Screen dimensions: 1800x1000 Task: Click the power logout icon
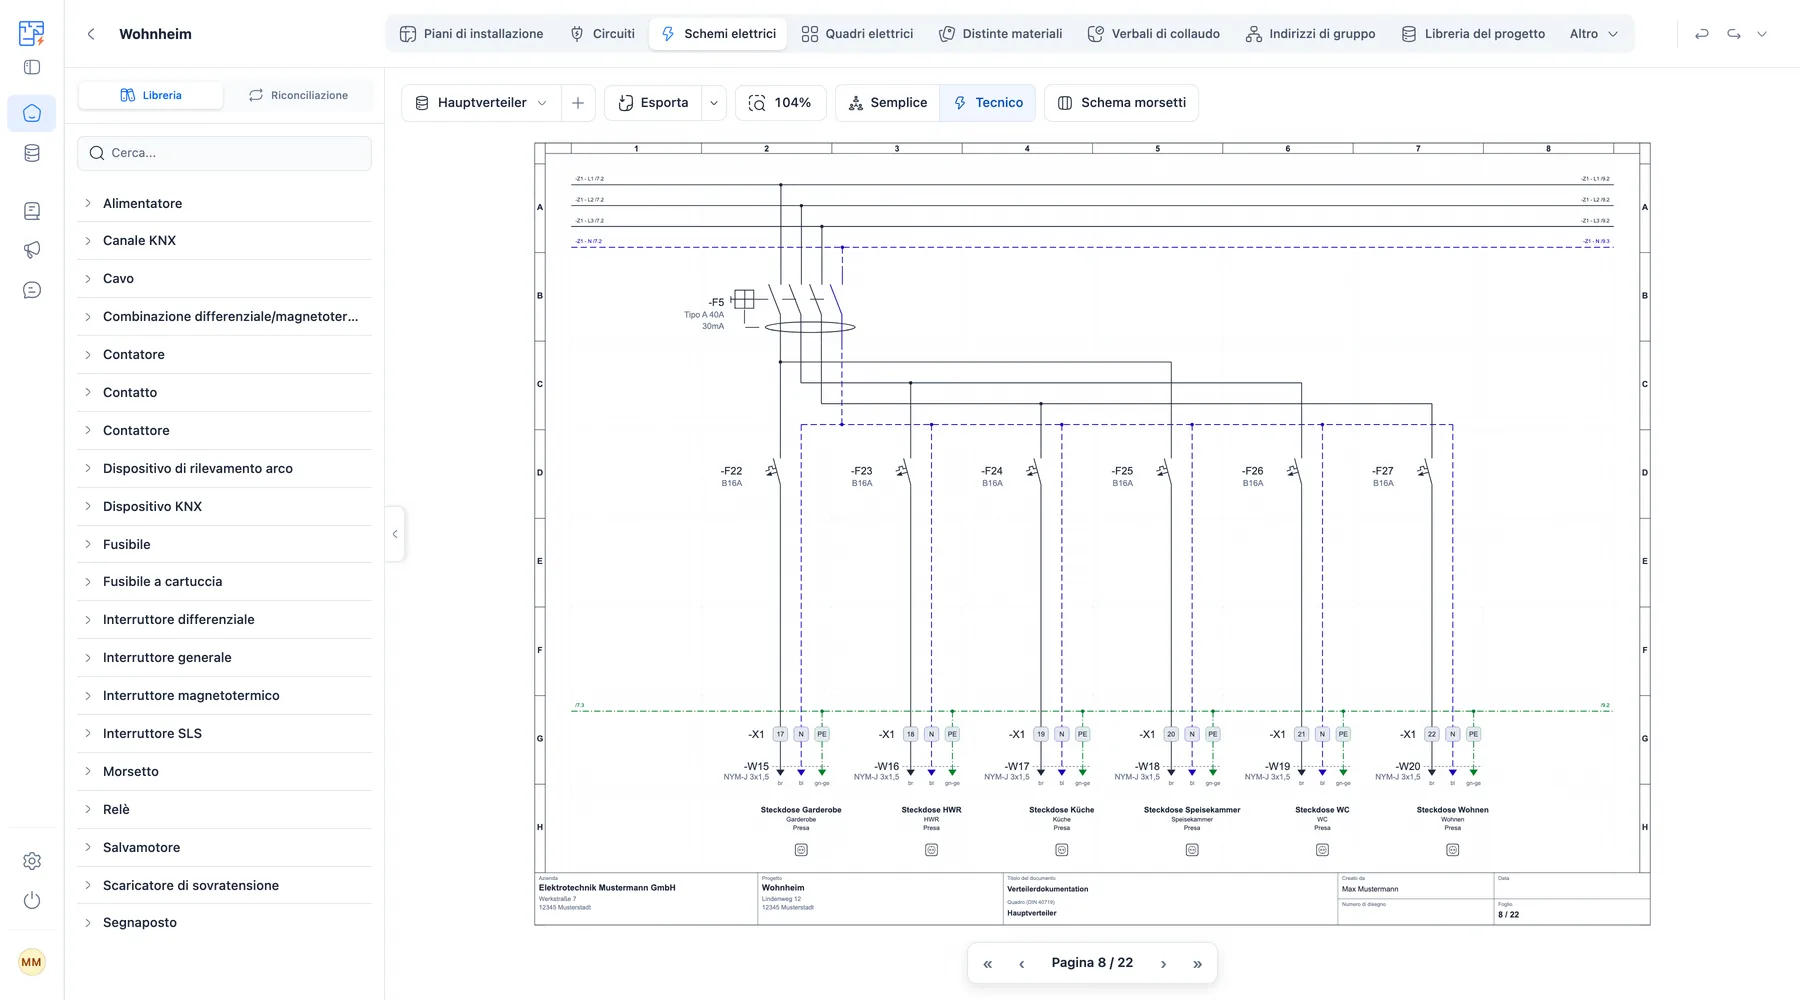click(x=32, y=900)
